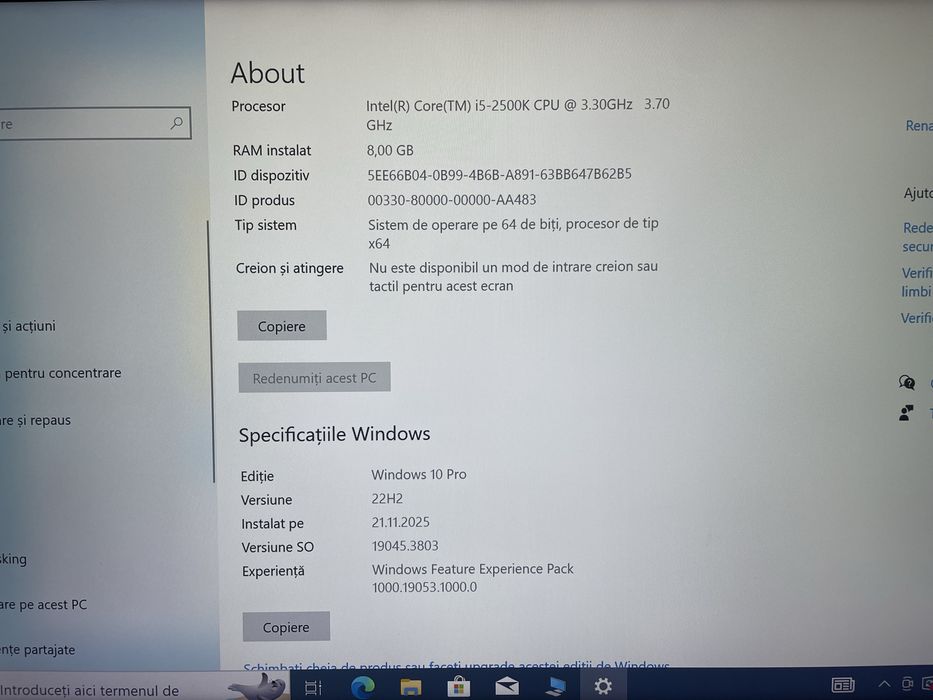This screenshot has height=700, width=933.
Task: Focus the Settings search box
Action: 95,123
